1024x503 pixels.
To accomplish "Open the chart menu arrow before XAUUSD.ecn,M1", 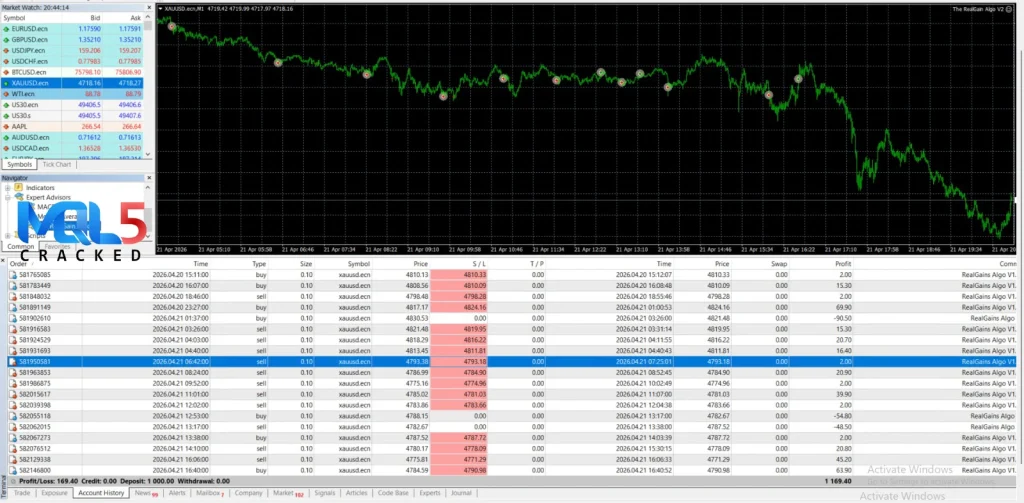I will [161, 8].
